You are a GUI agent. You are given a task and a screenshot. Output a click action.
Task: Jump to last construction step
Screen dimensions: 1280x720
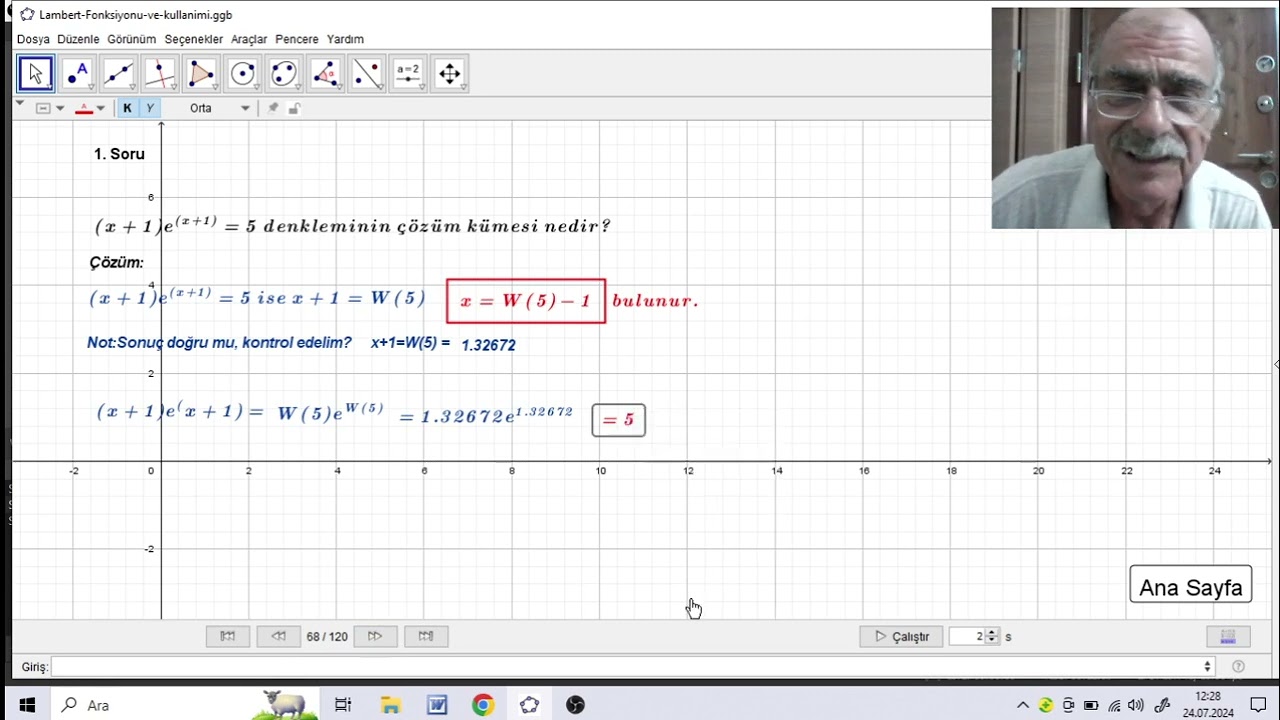pyautogui.click(x=426, y=636)
